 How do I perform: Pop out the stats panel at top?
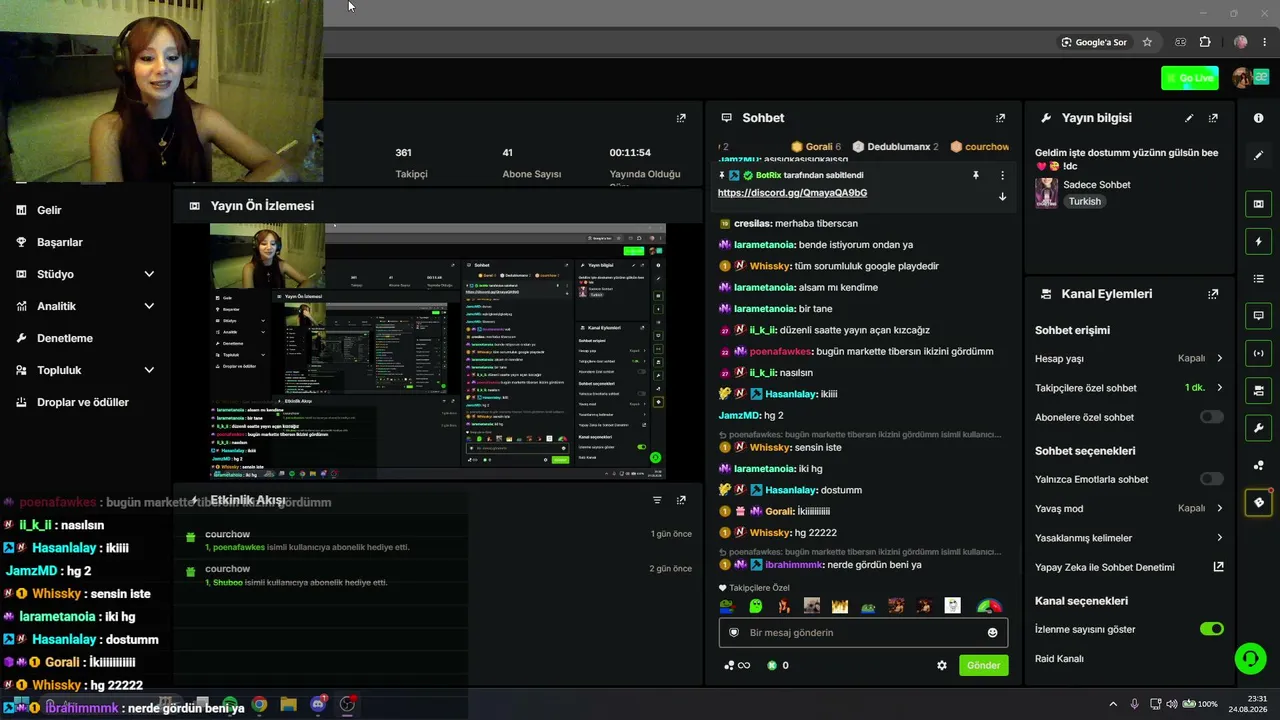pyautogui.click(x=681, y=118)
